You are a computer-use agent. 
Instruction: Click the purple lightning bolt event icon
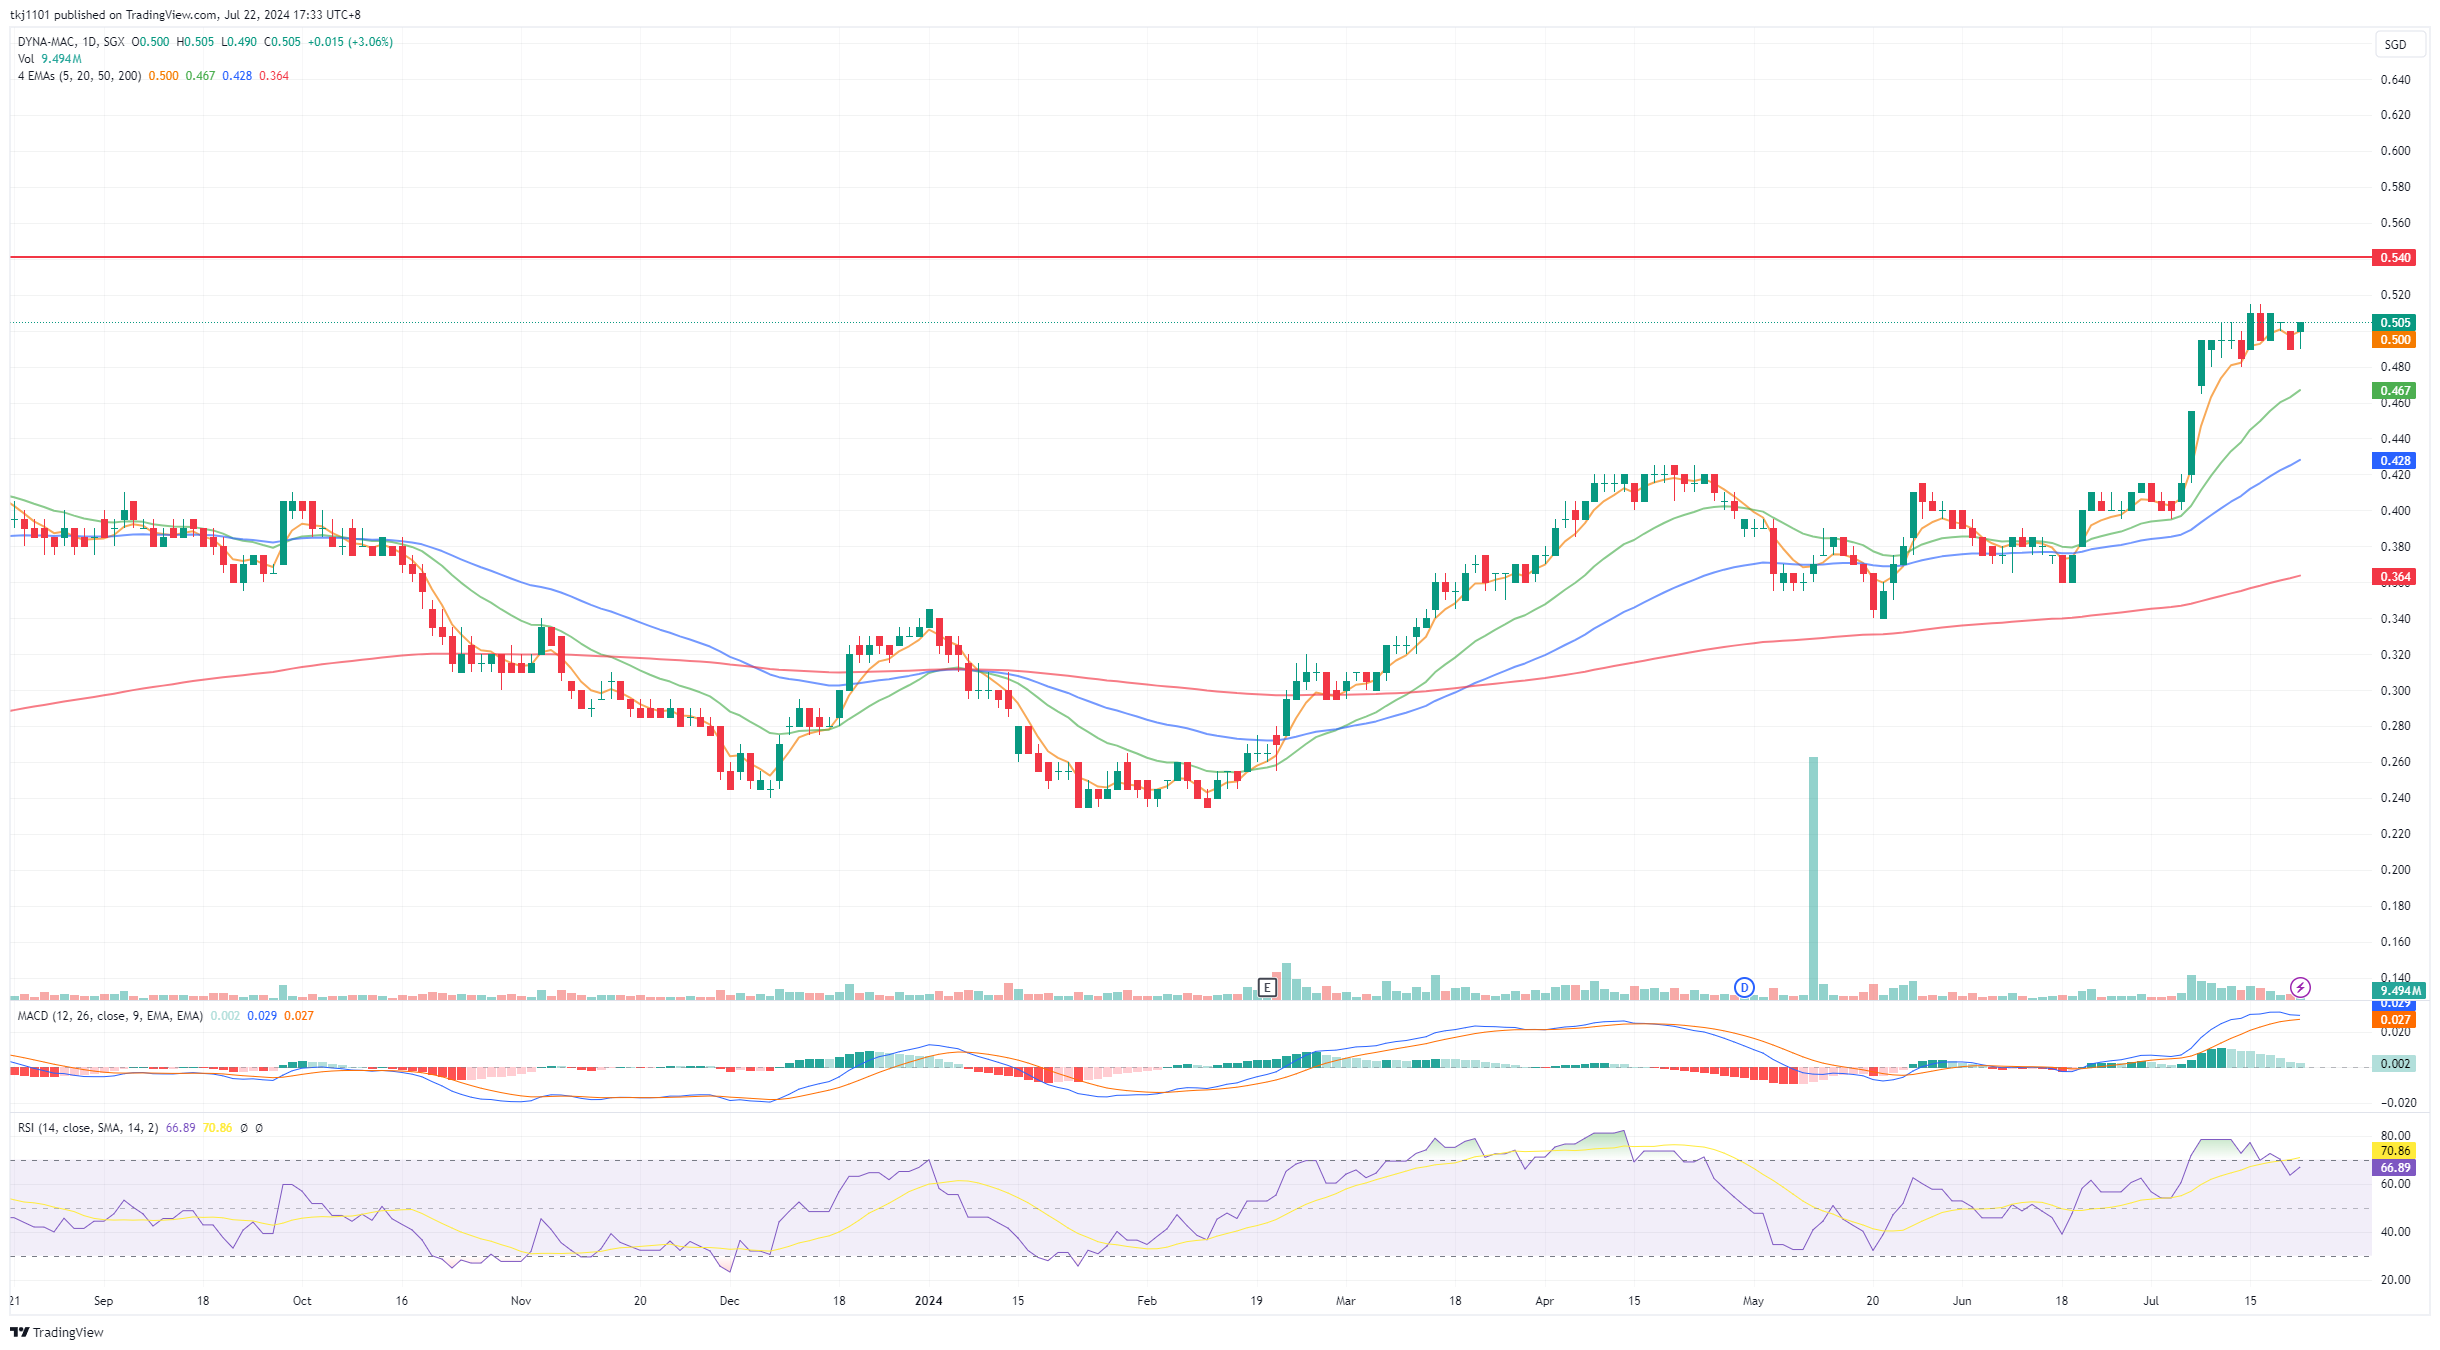pyautogui.click(x=2300, y=987)
